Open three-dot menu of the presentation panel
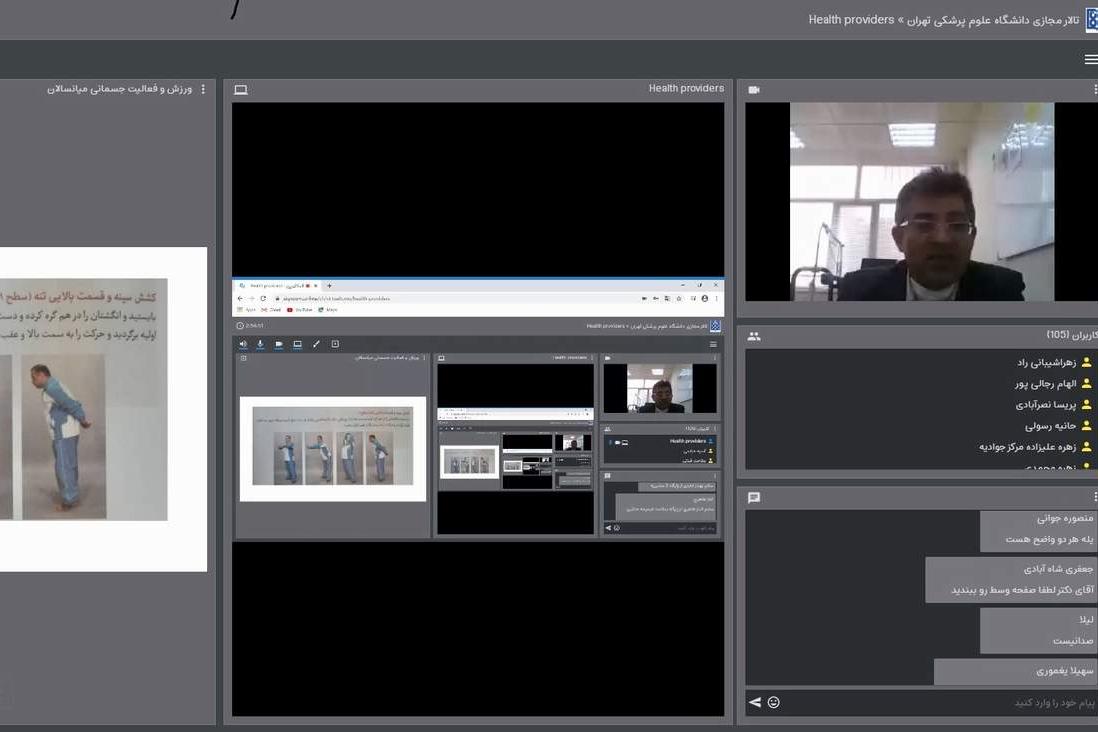1098x732 pixels. click(203, 89)
